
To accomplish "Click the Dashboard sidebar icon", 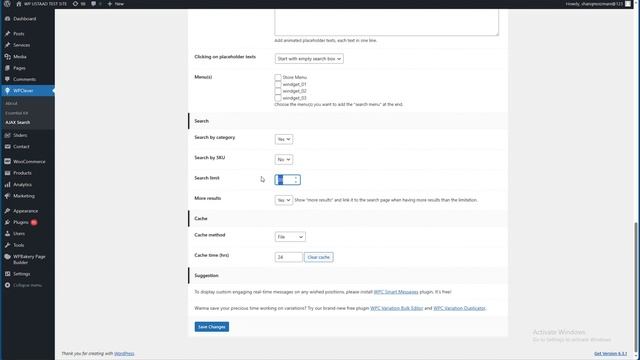I will pos(7,19).
